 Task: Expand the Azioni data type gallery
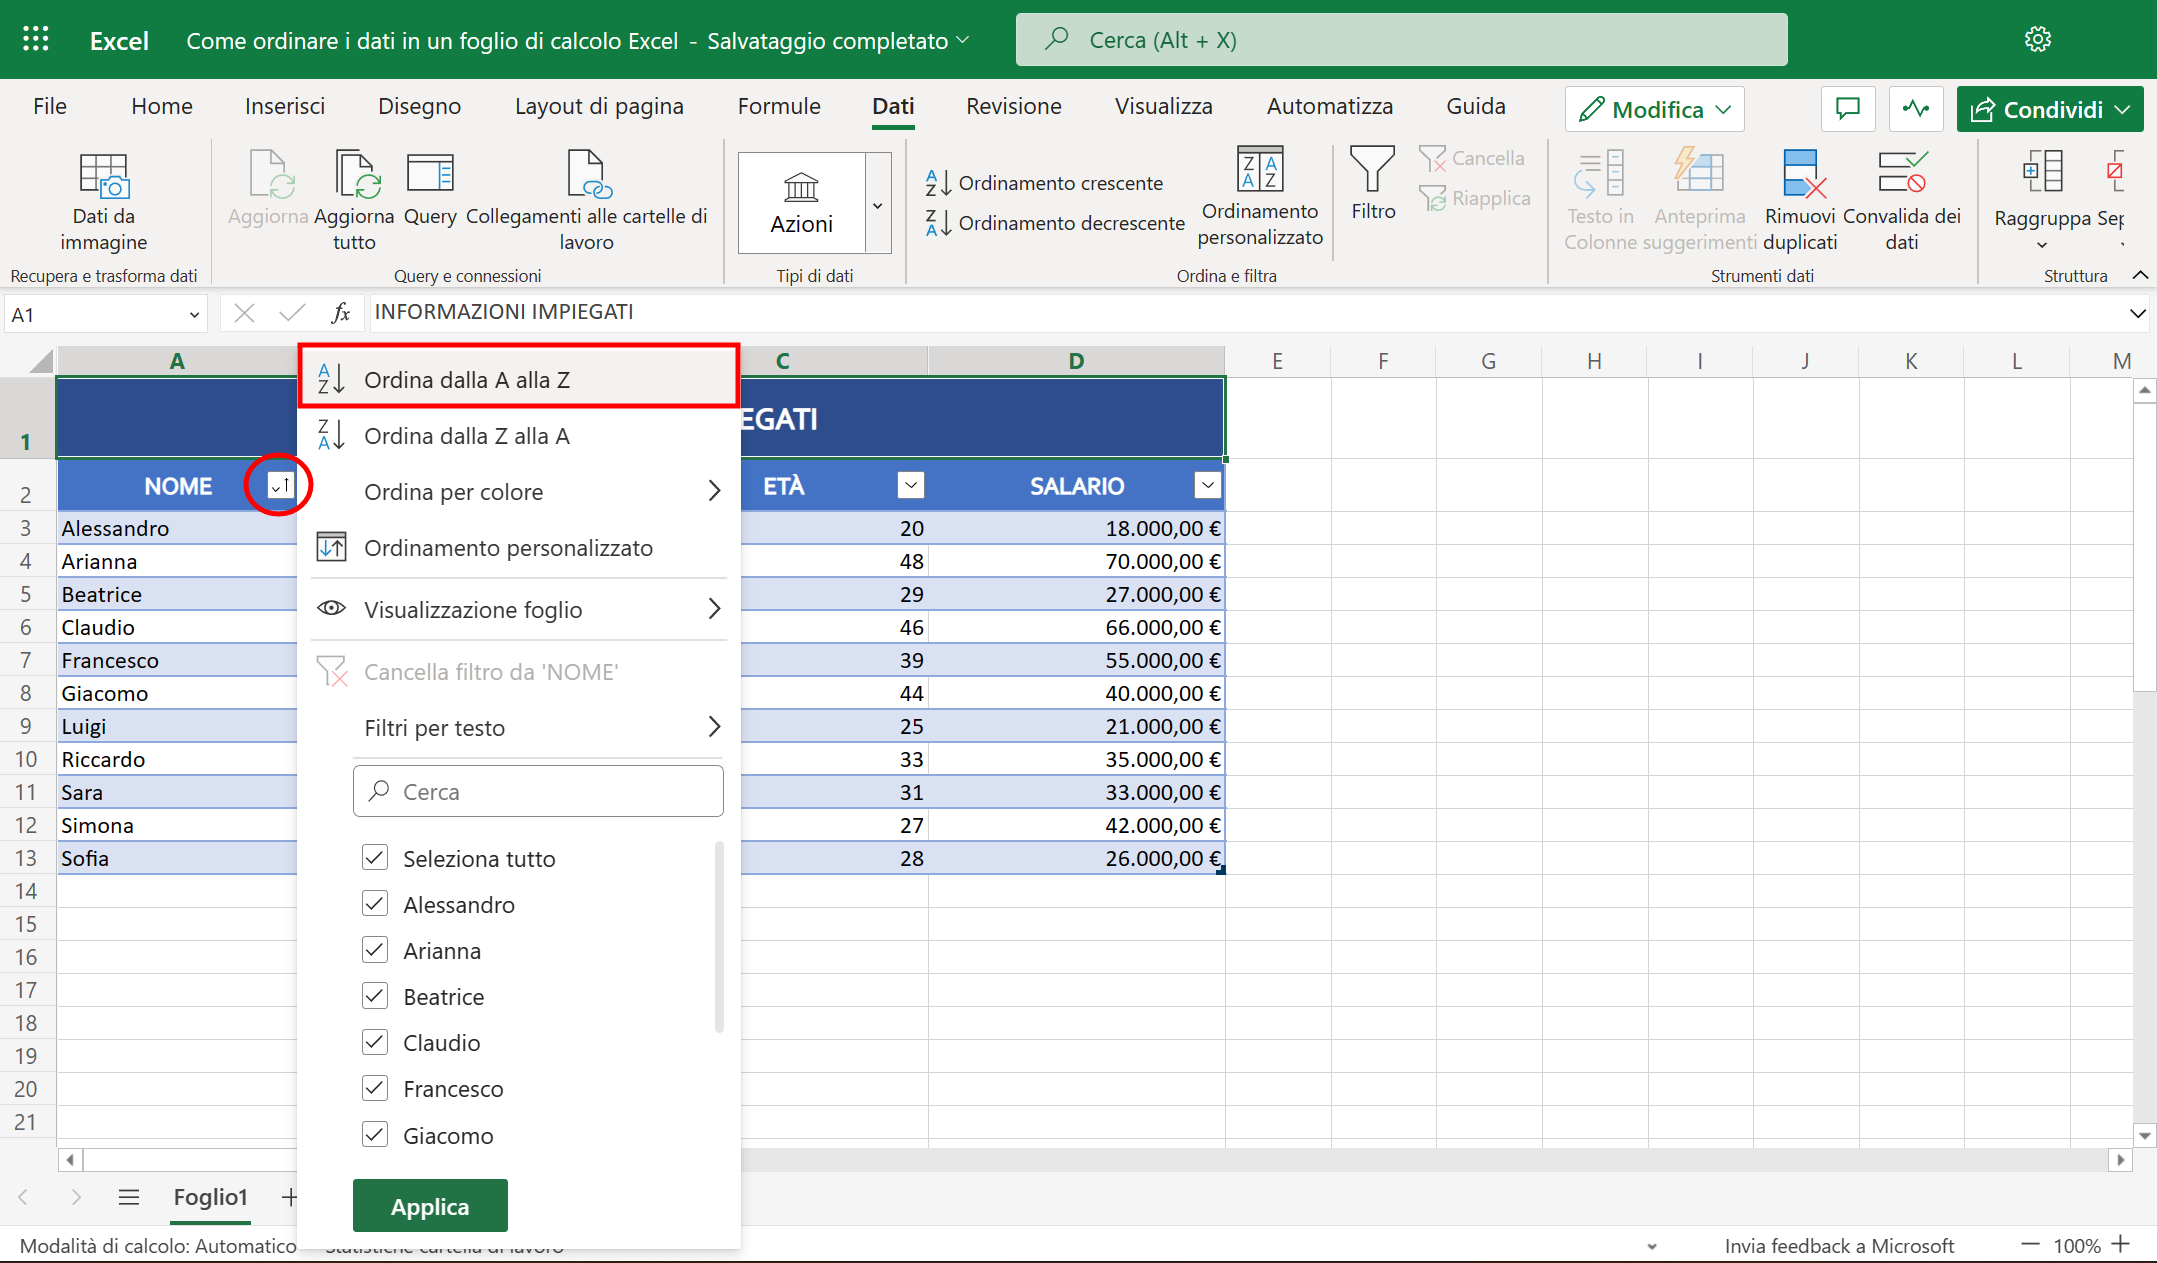coord(878,203)
